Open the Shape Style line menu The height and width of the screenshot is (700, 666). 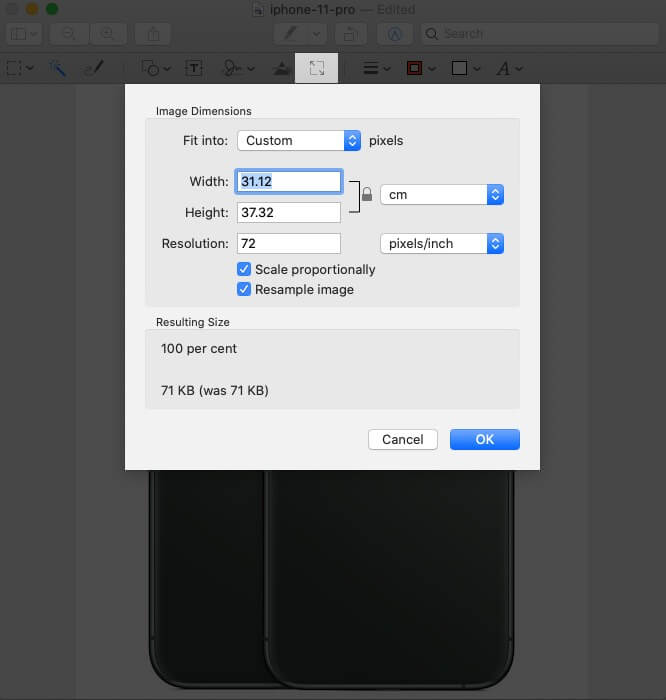point(377,68)
